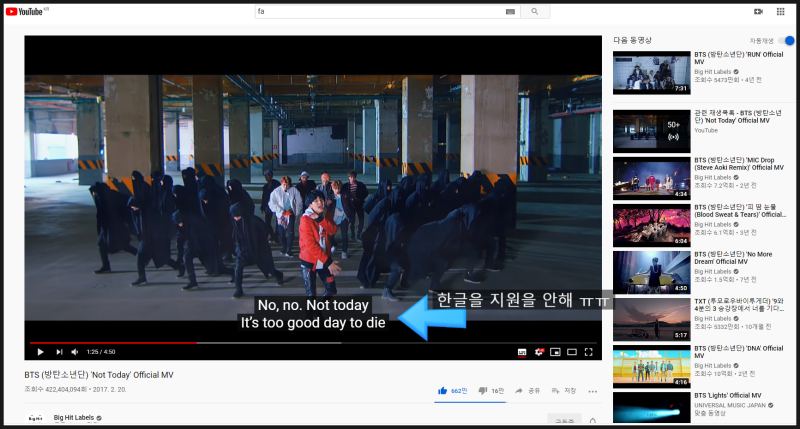Open the YouTube apps grid icon
Image resolution: width=800 pixels, height=429 pixels.
(781, 11)
